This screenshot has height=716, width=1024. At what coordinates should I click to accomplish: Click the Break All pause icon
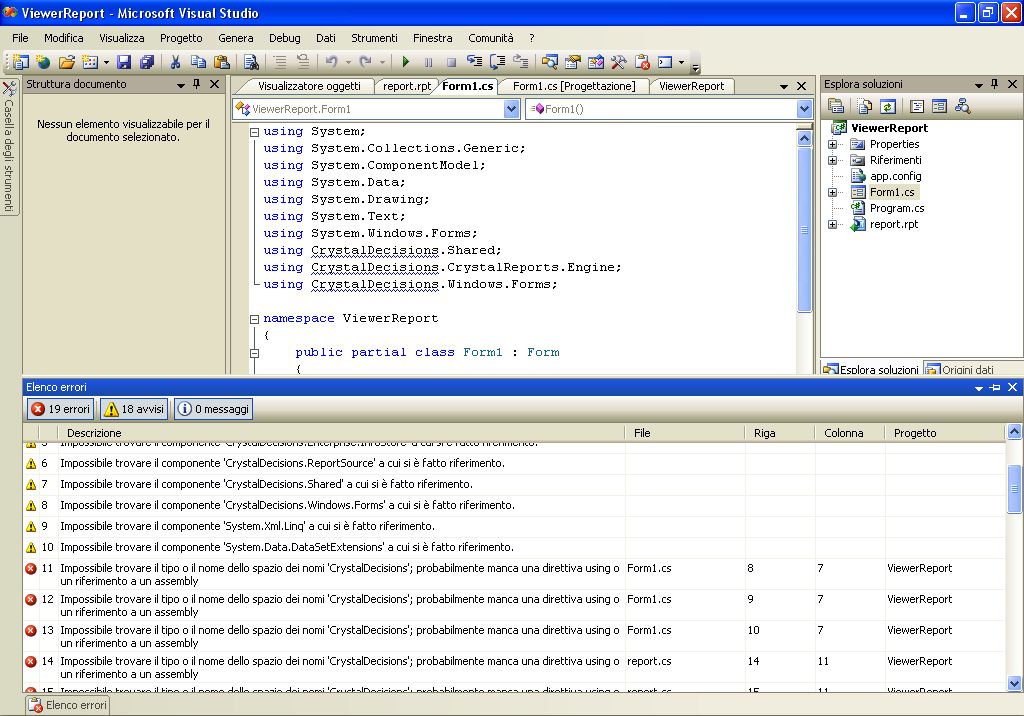428,62
